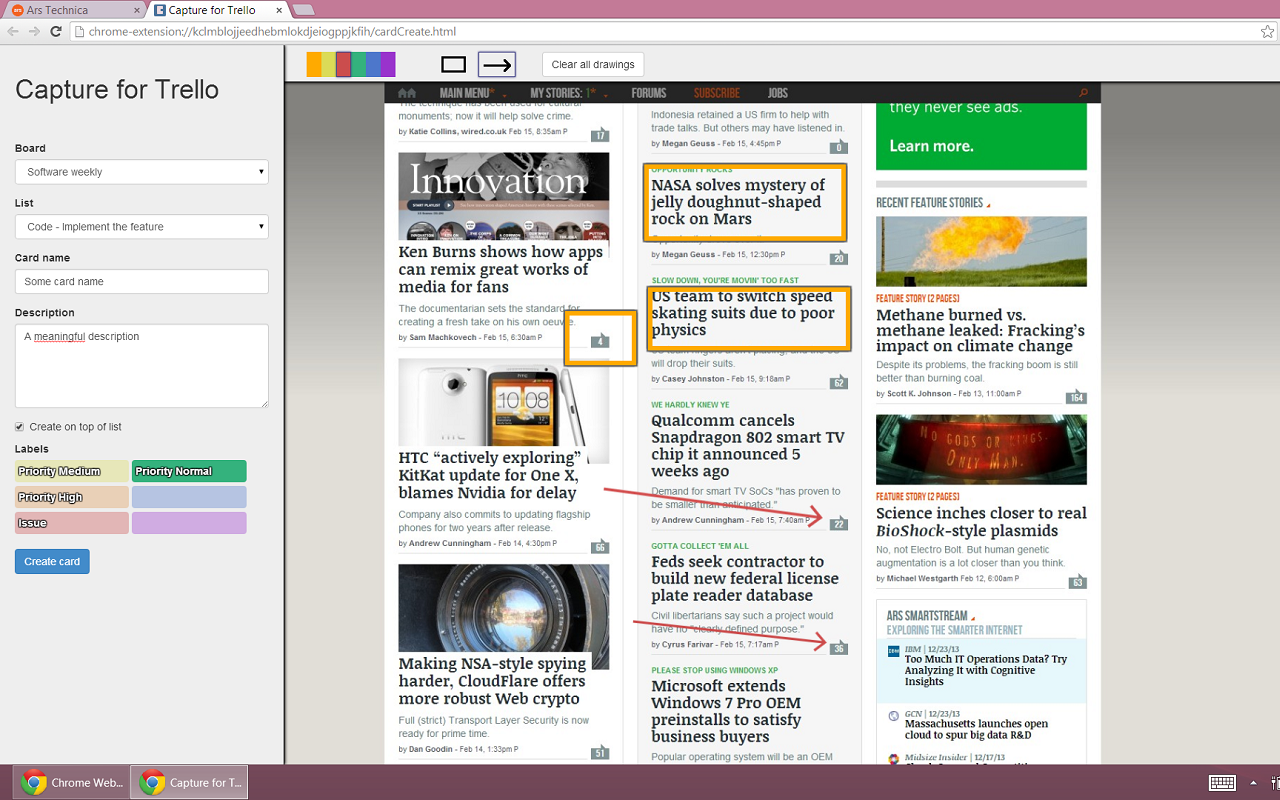Pick the yellow drawing color
The width and height of the screenshot is (1280, 800).
click(329, 65)
